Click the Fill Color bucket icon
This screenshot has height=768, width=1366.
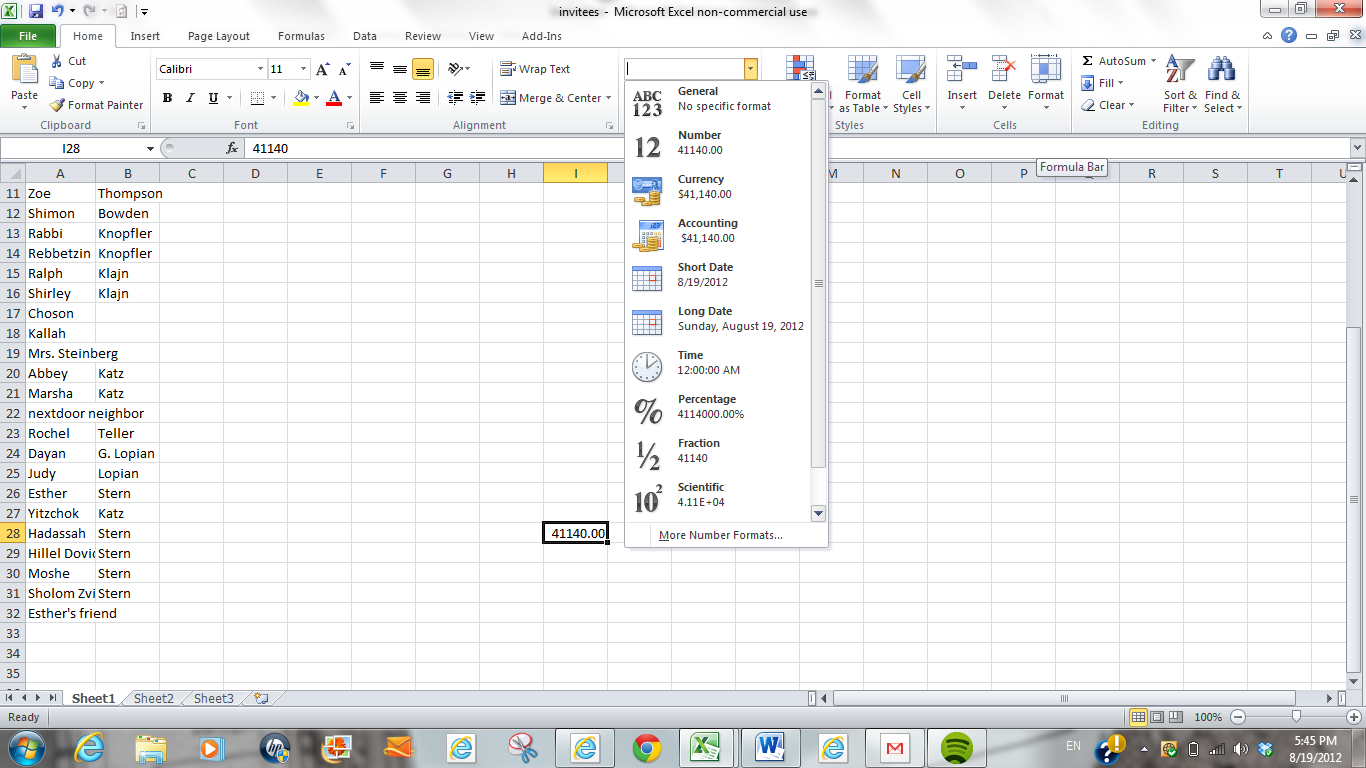tap(301, 98)
